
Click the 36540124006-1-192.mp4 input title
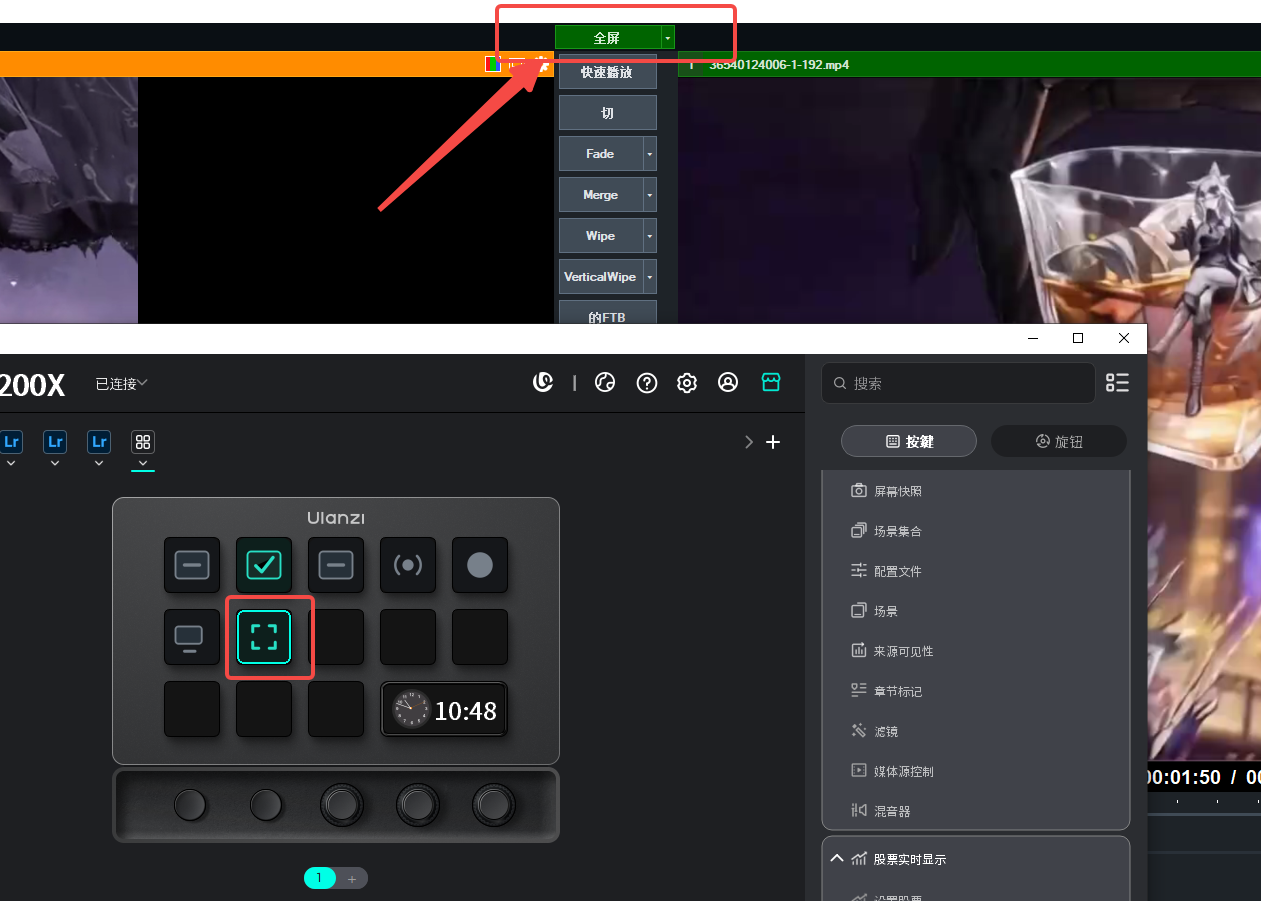(x=779, y=65)
